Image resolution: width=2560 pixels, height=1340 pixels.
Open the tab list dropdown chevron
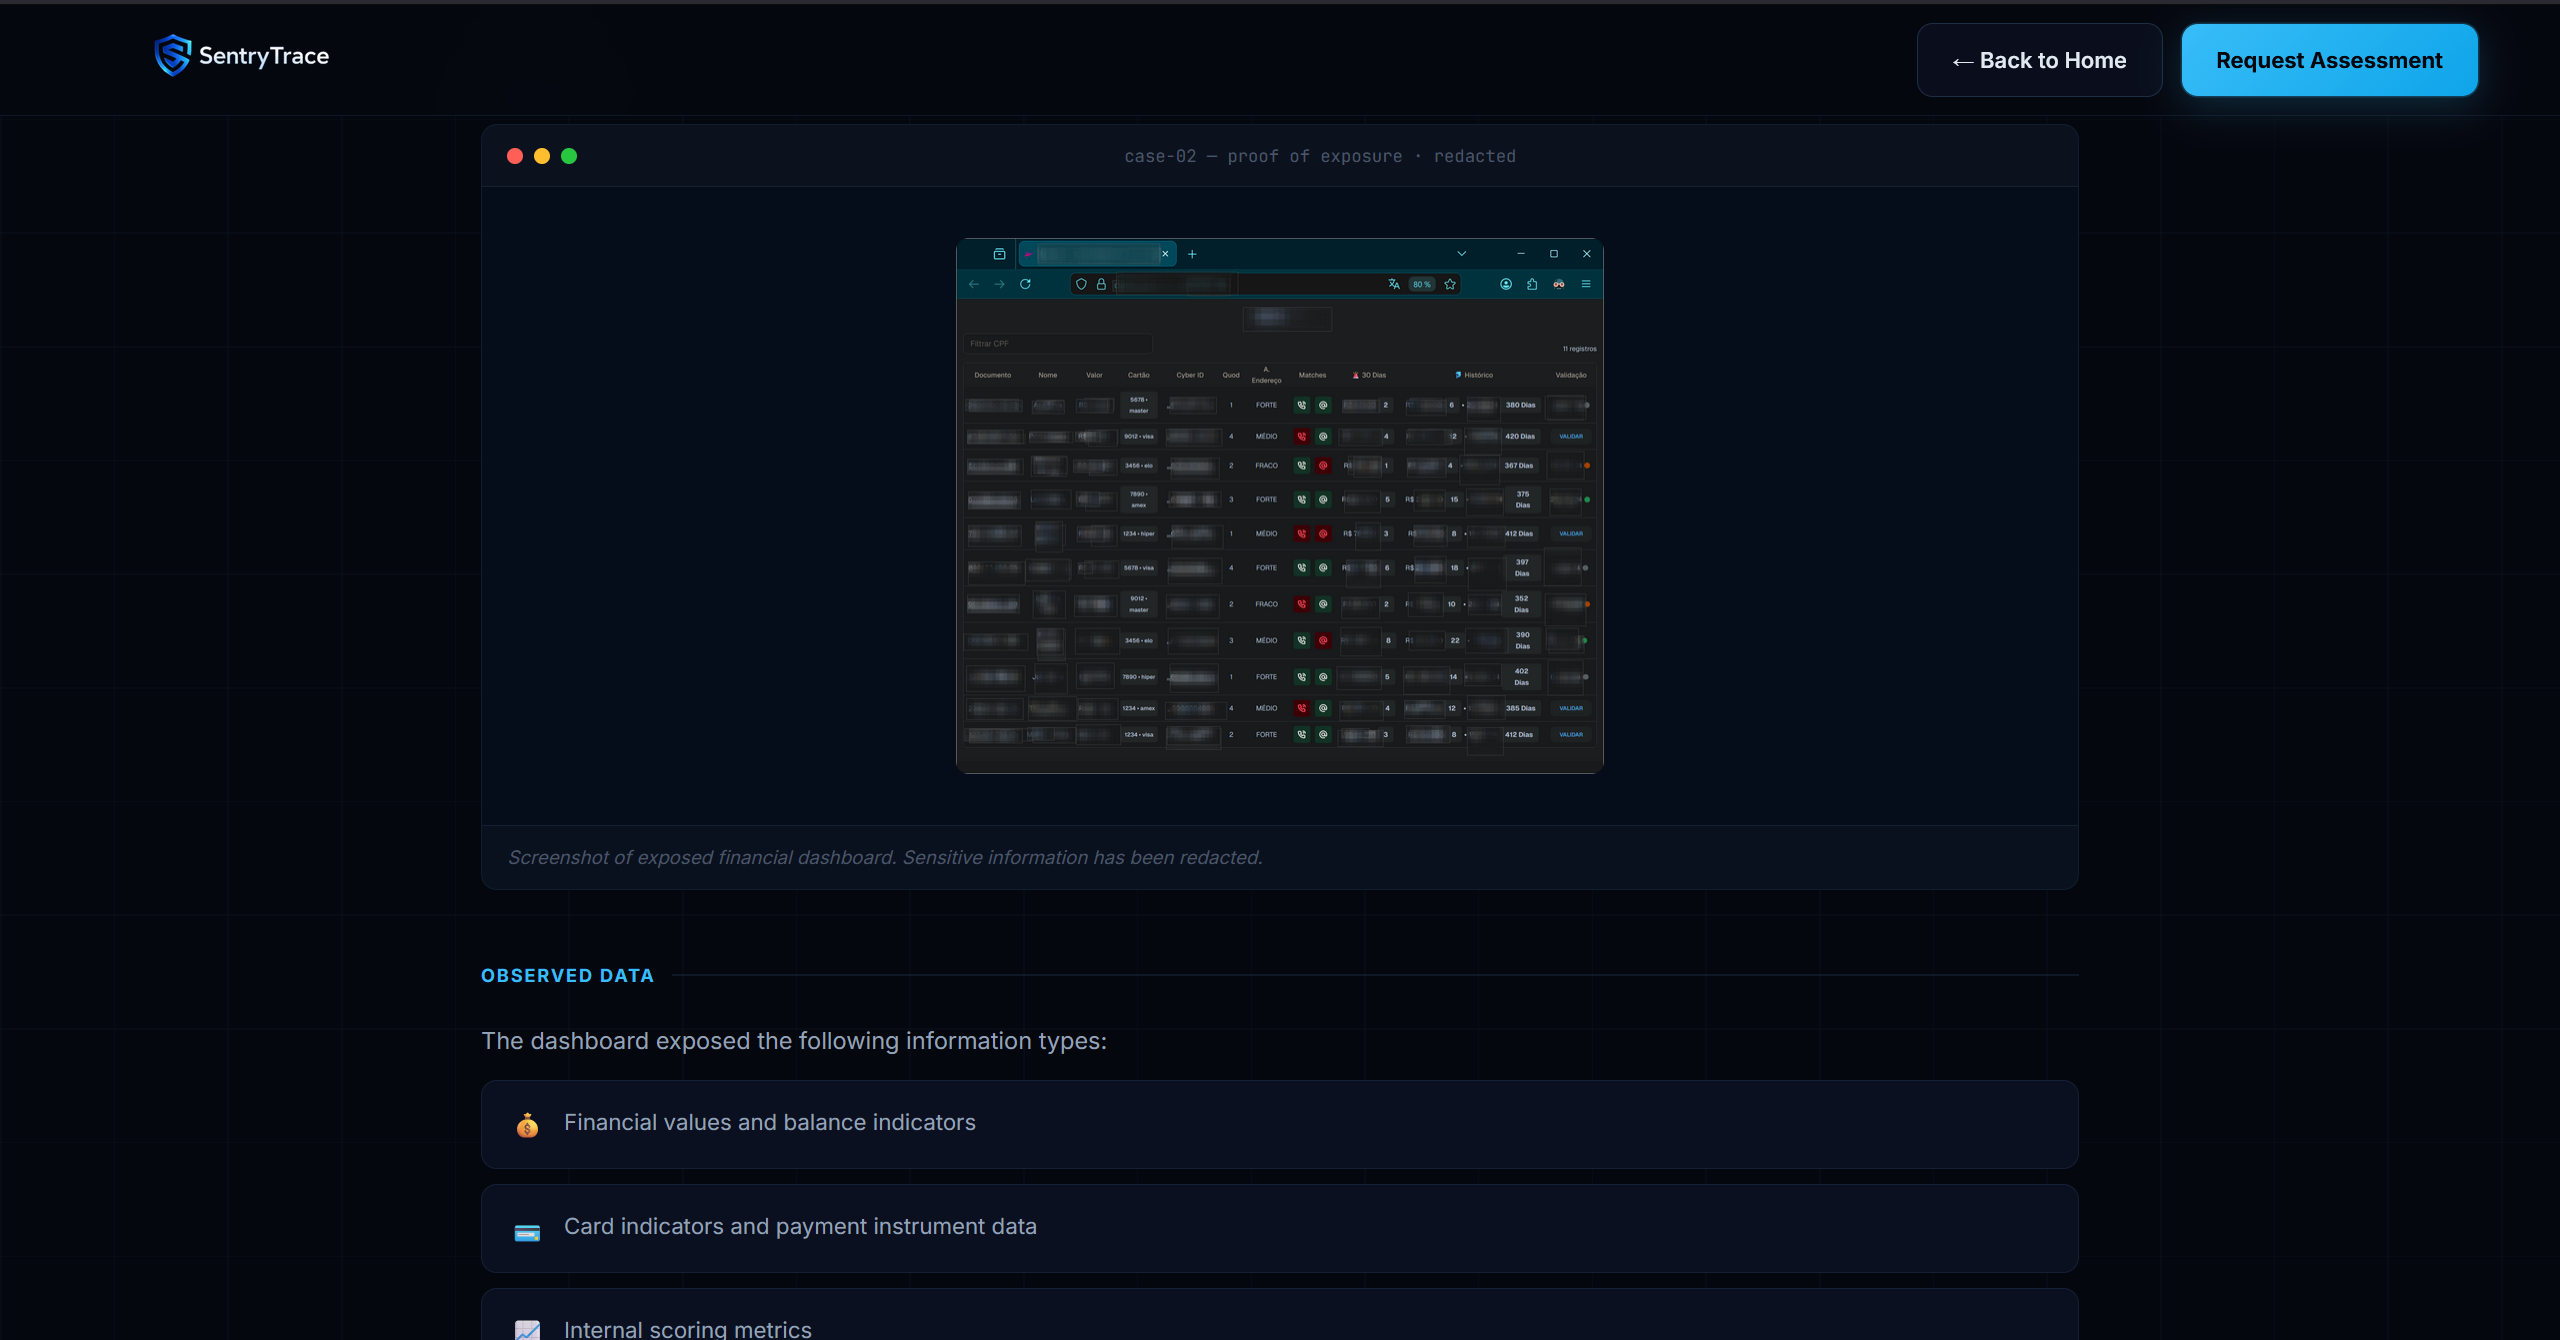click(x=1461, y=253)
